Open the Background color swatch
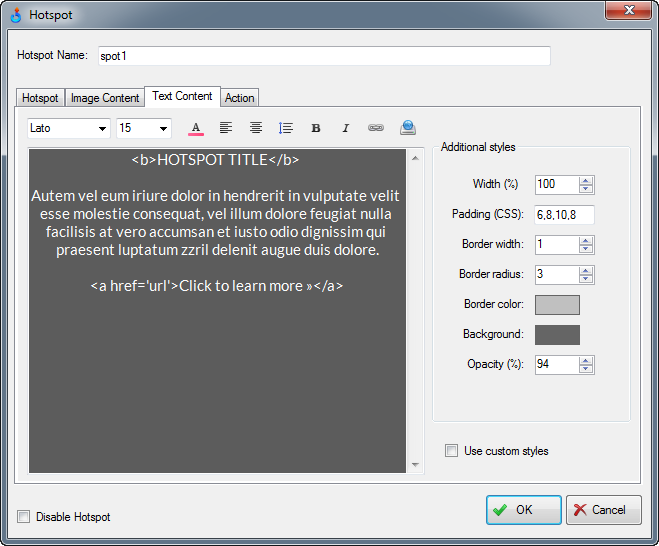The width and height of the screenshot is (659, 546). click(x=557, y=335)
